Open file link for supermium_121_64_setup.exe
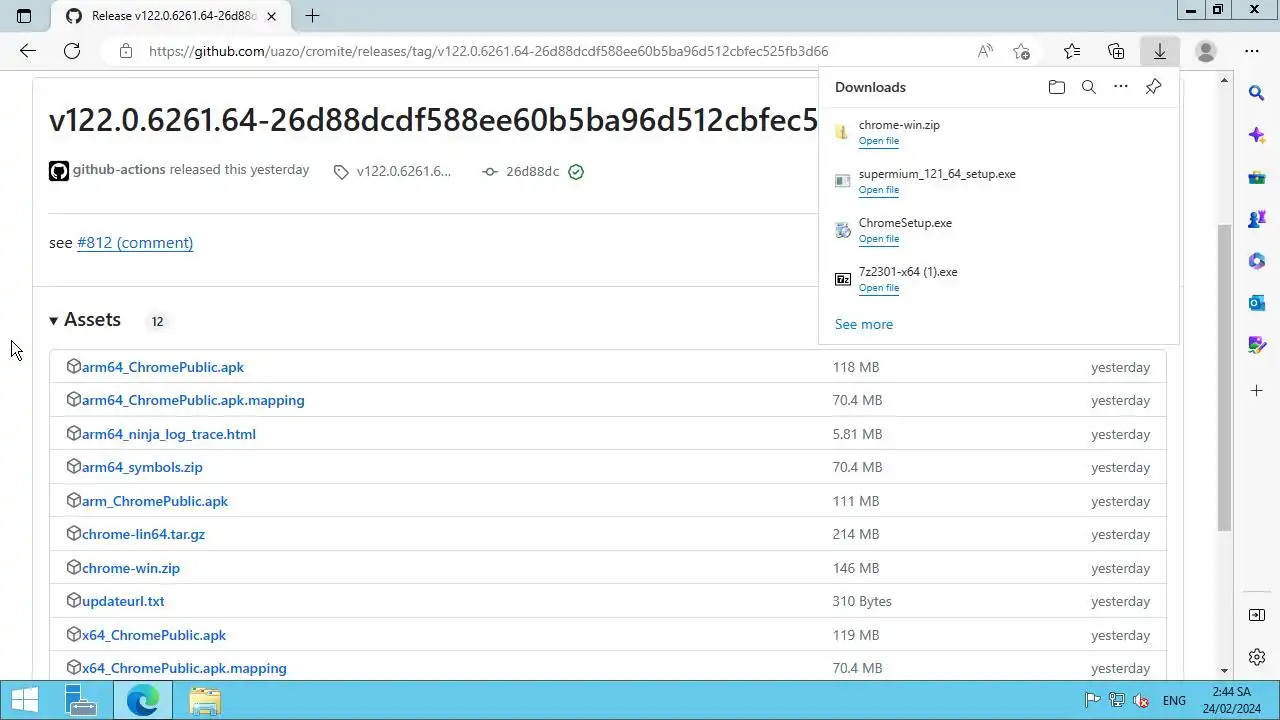Screen dimensions: 1280x720 pyautogui.click(x=879, y=190)
